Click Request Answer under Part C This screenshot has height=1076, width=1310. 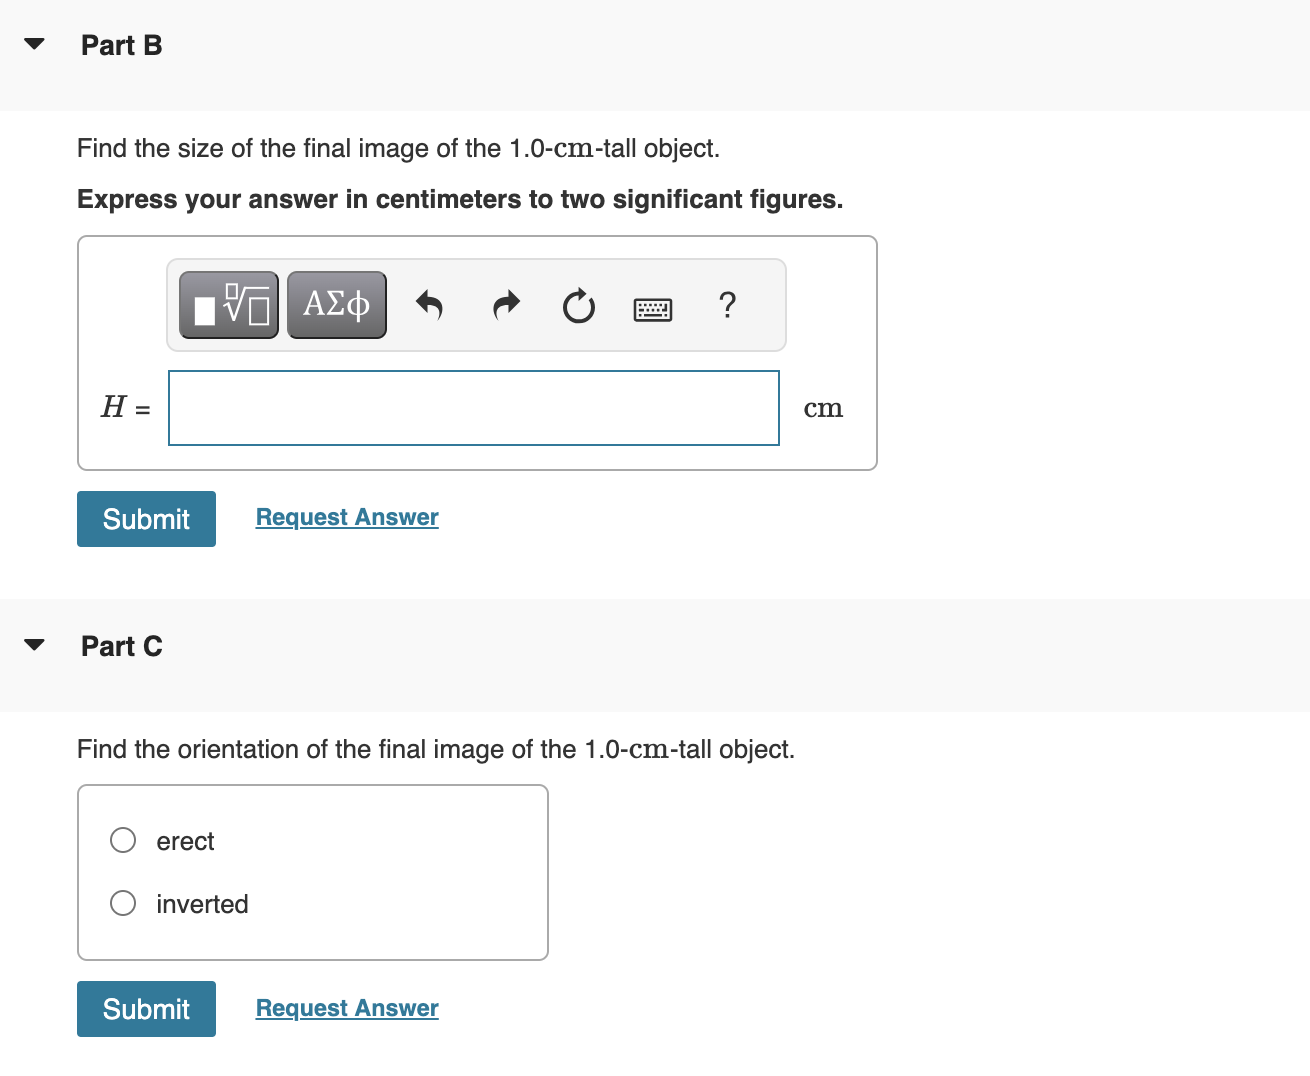tap(346, 1008)
